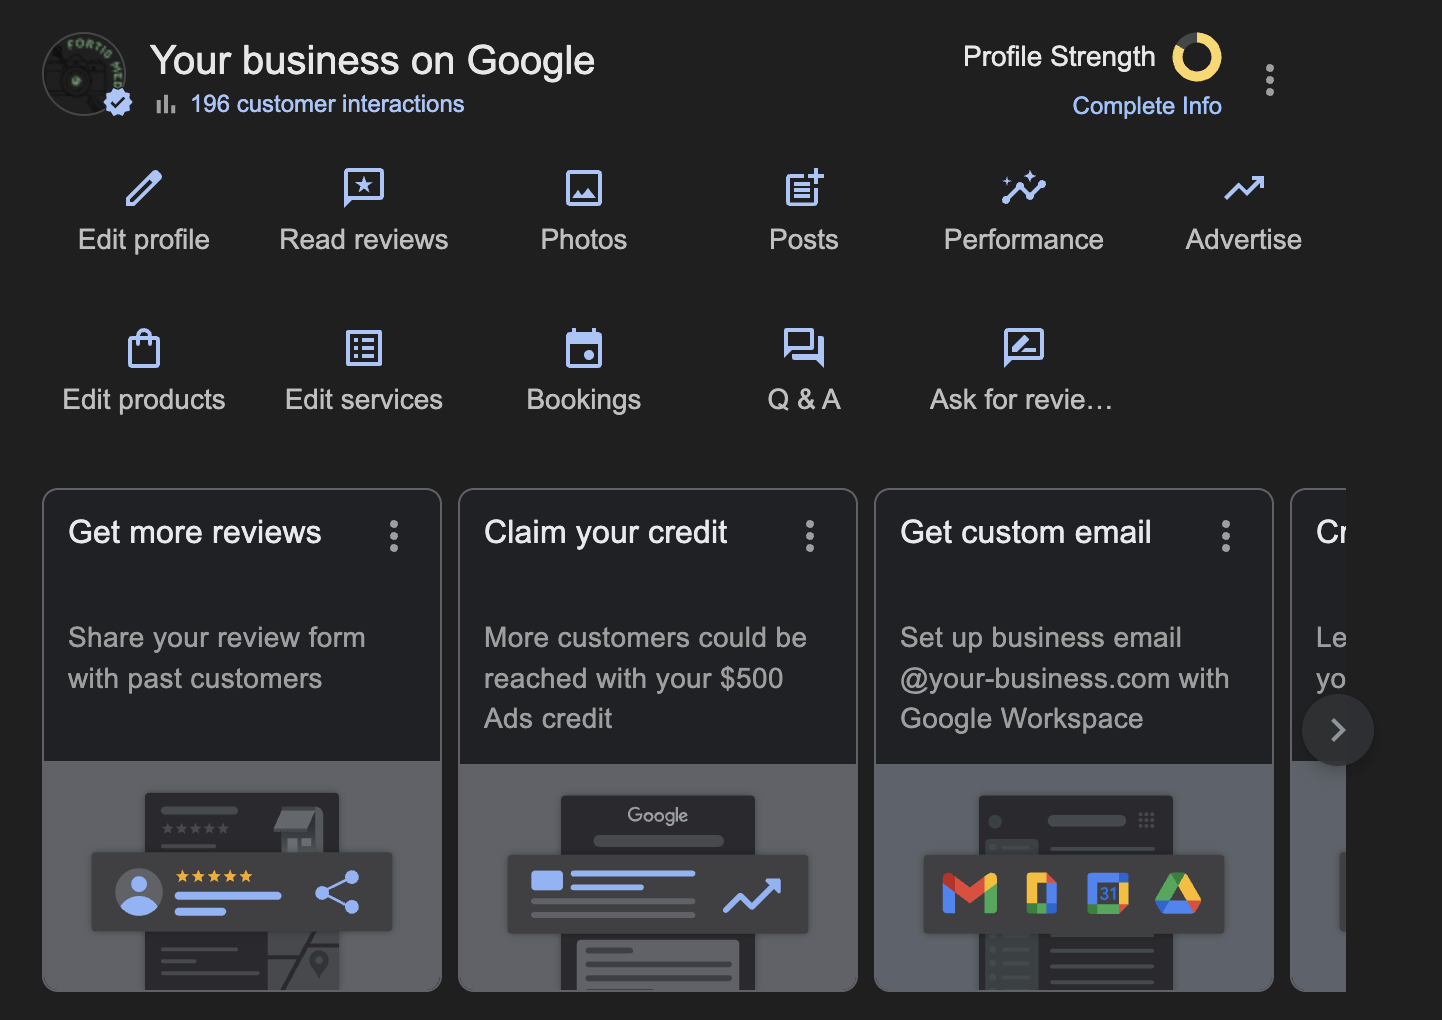Click the Google Docs icon in the email card

[1041, 893]
